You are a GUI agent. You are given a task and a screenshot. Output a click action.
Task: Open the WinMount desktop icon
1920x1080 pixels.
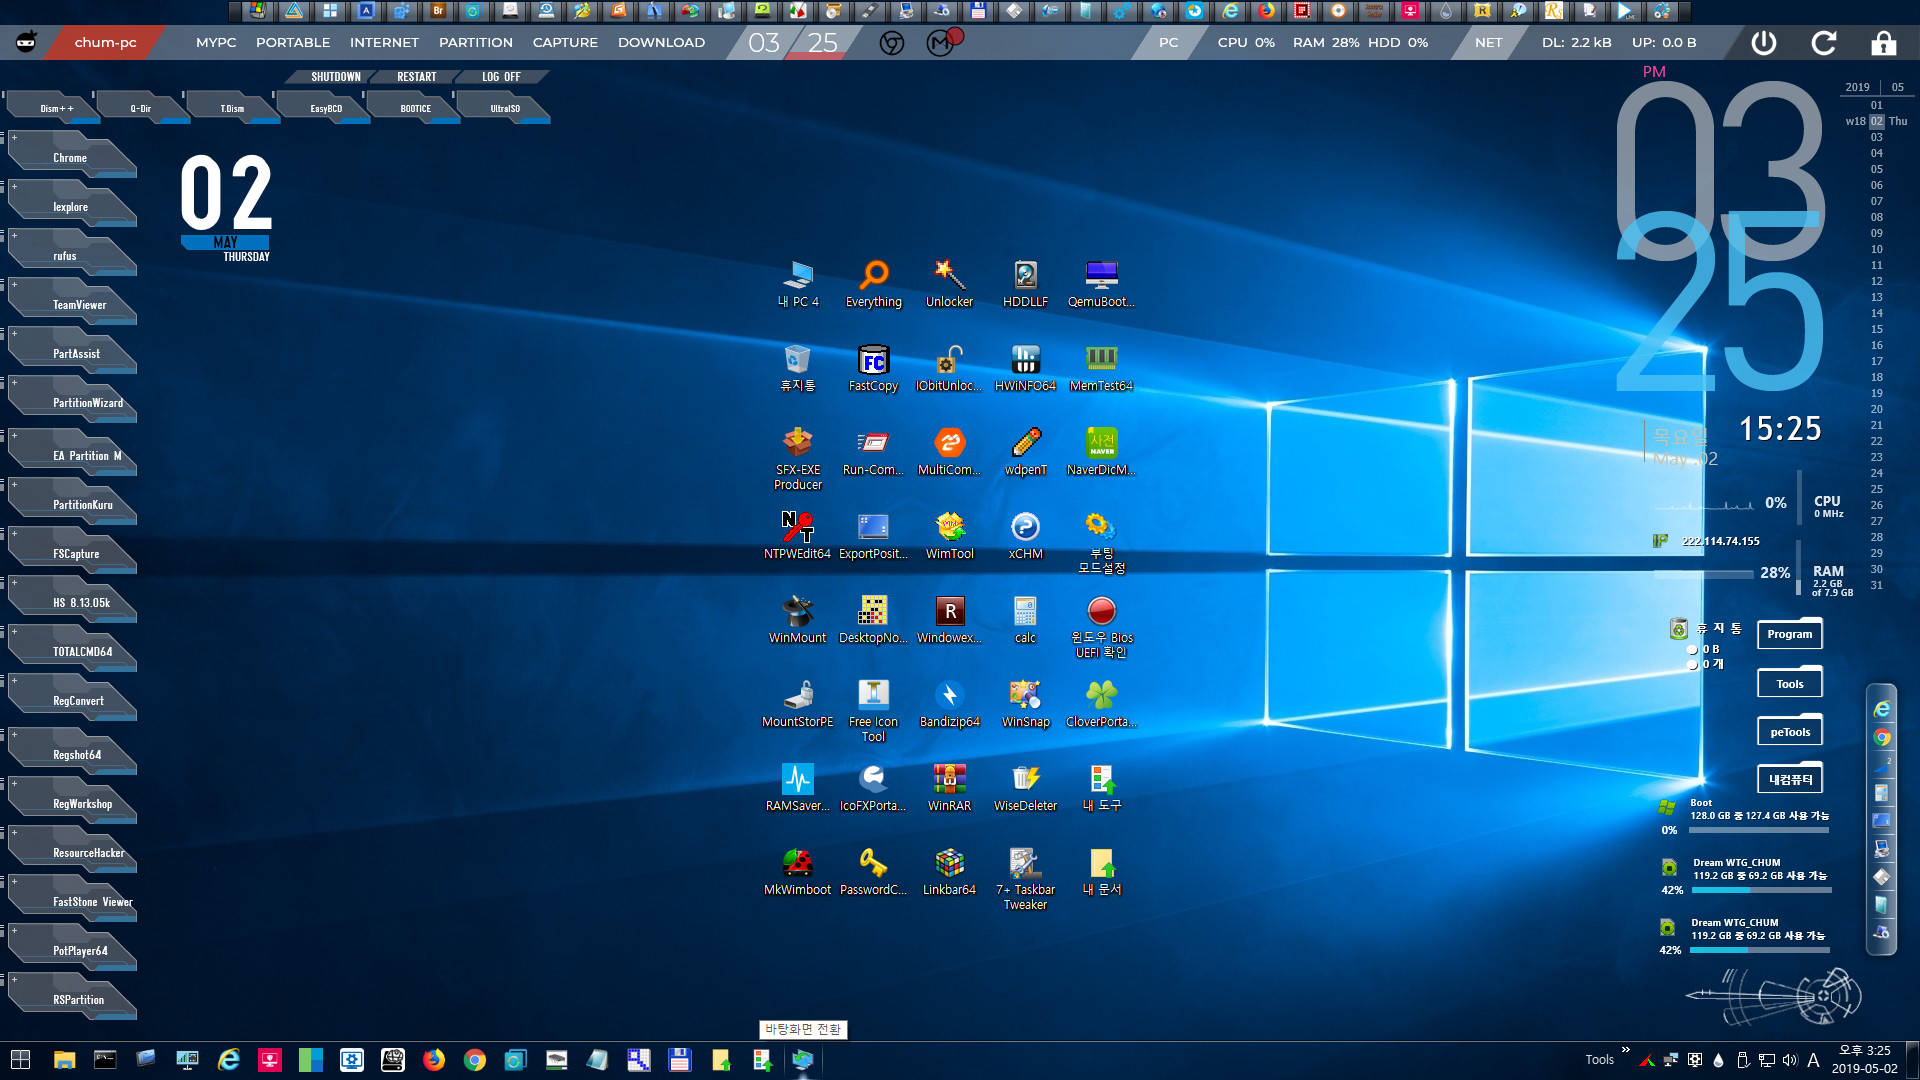(798, 620)
